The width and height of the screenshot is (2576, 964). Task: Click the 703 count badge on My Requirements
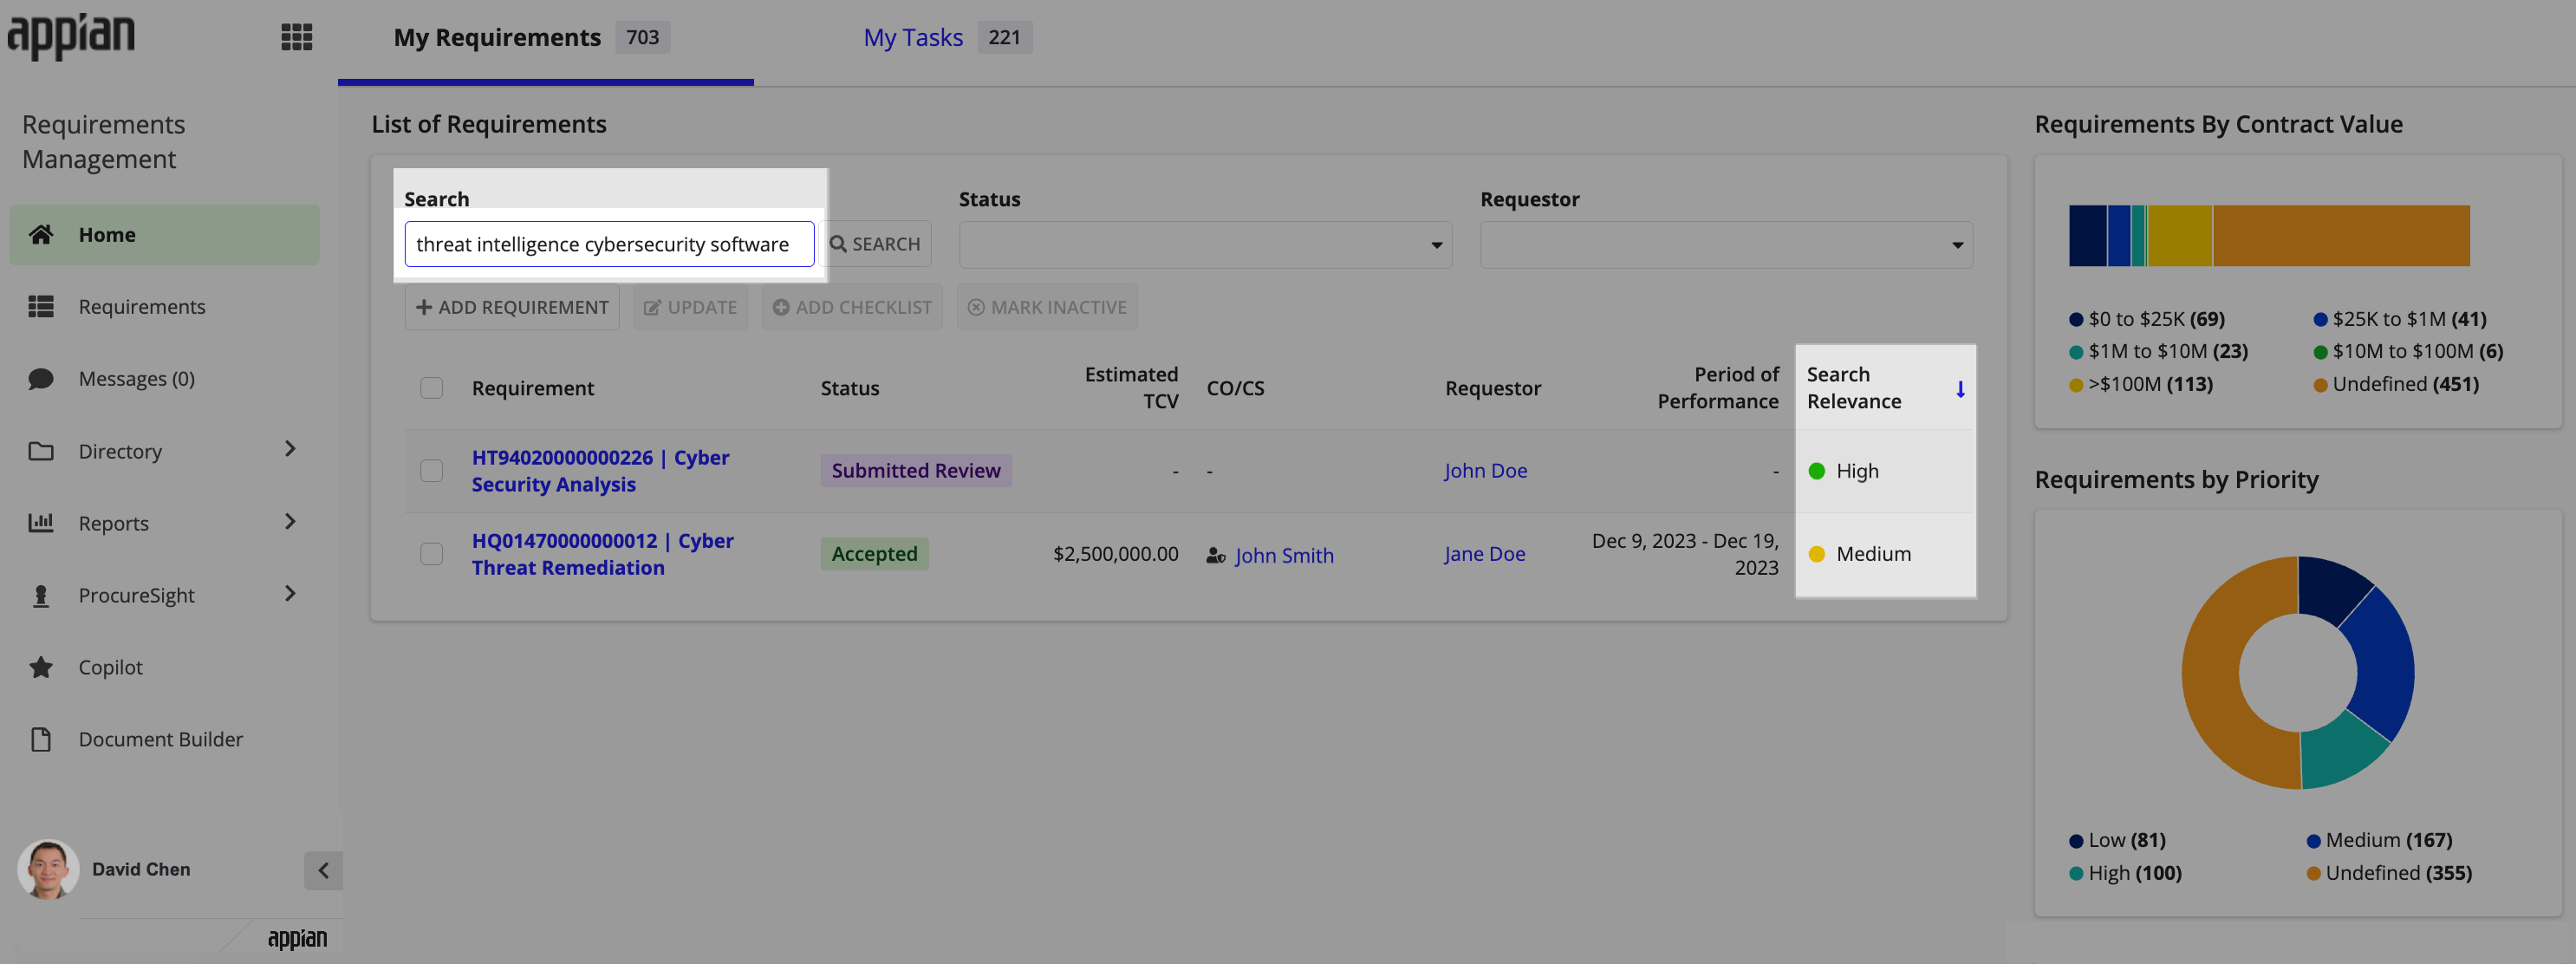[x=642, y=37]
